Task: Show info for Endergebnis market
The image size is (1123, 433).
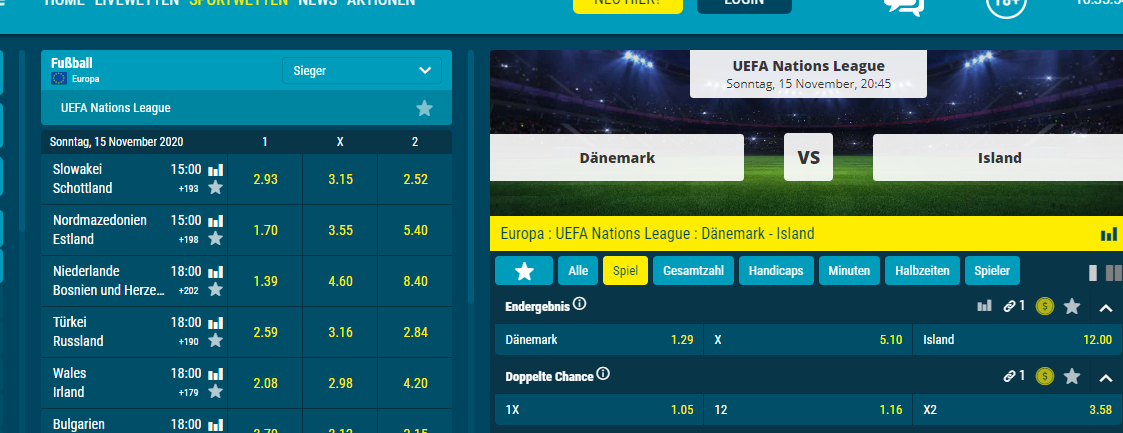Action: (580, 304)
